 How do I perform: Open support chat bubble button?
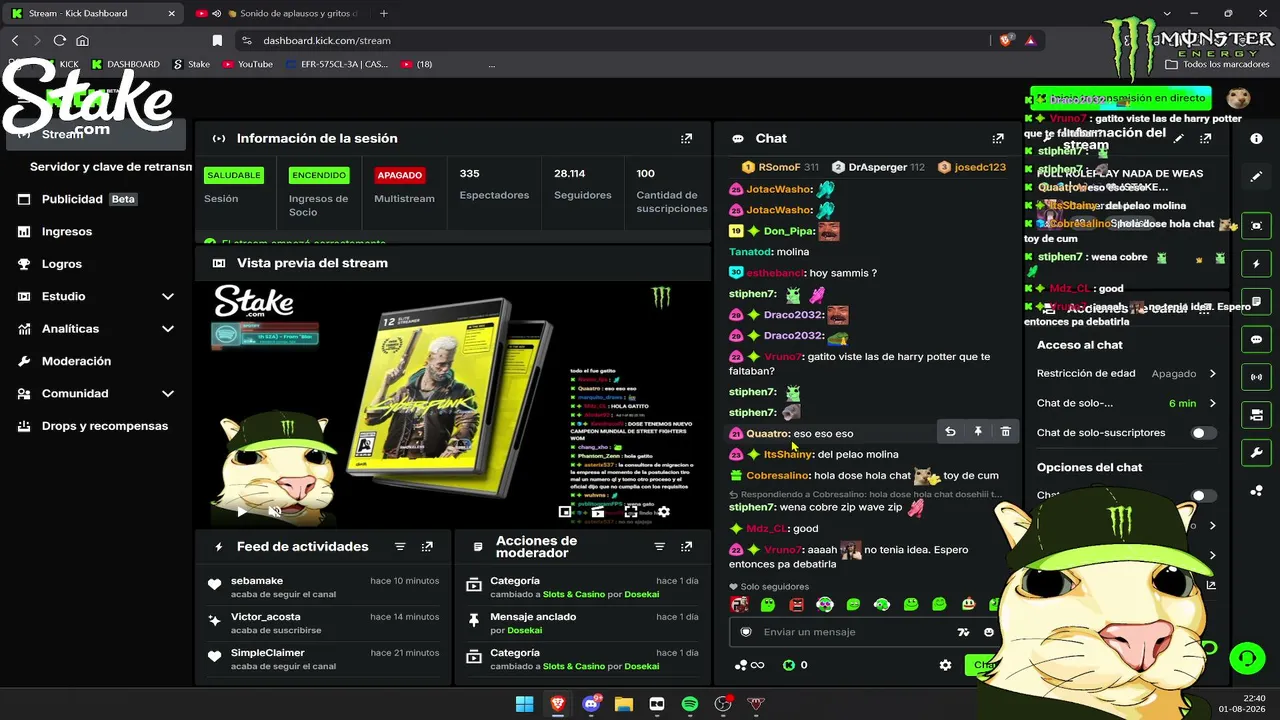[x=1247, y=658]
